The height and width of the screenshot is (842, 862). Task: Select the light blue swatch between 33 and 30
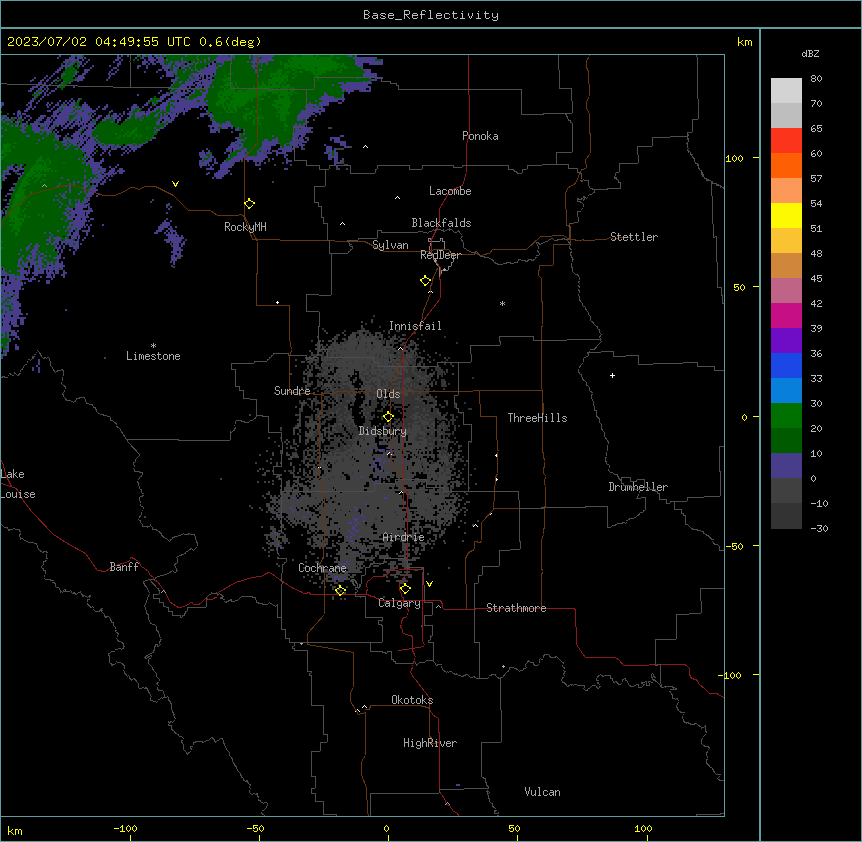(786, 390)
